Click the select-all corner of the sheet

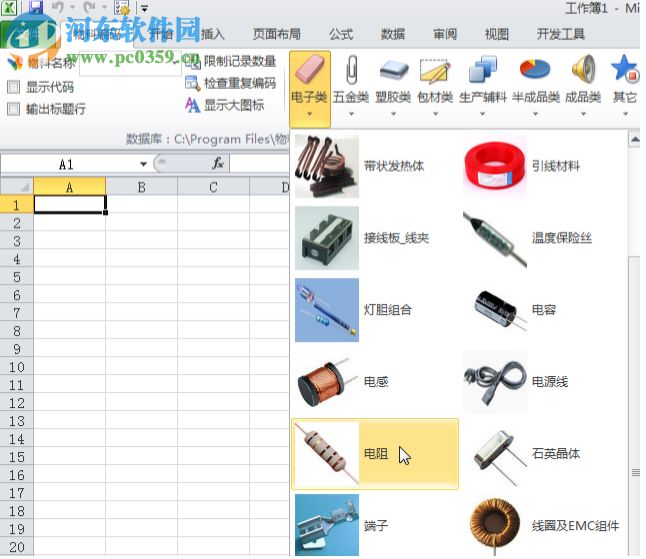coord(16,187)
